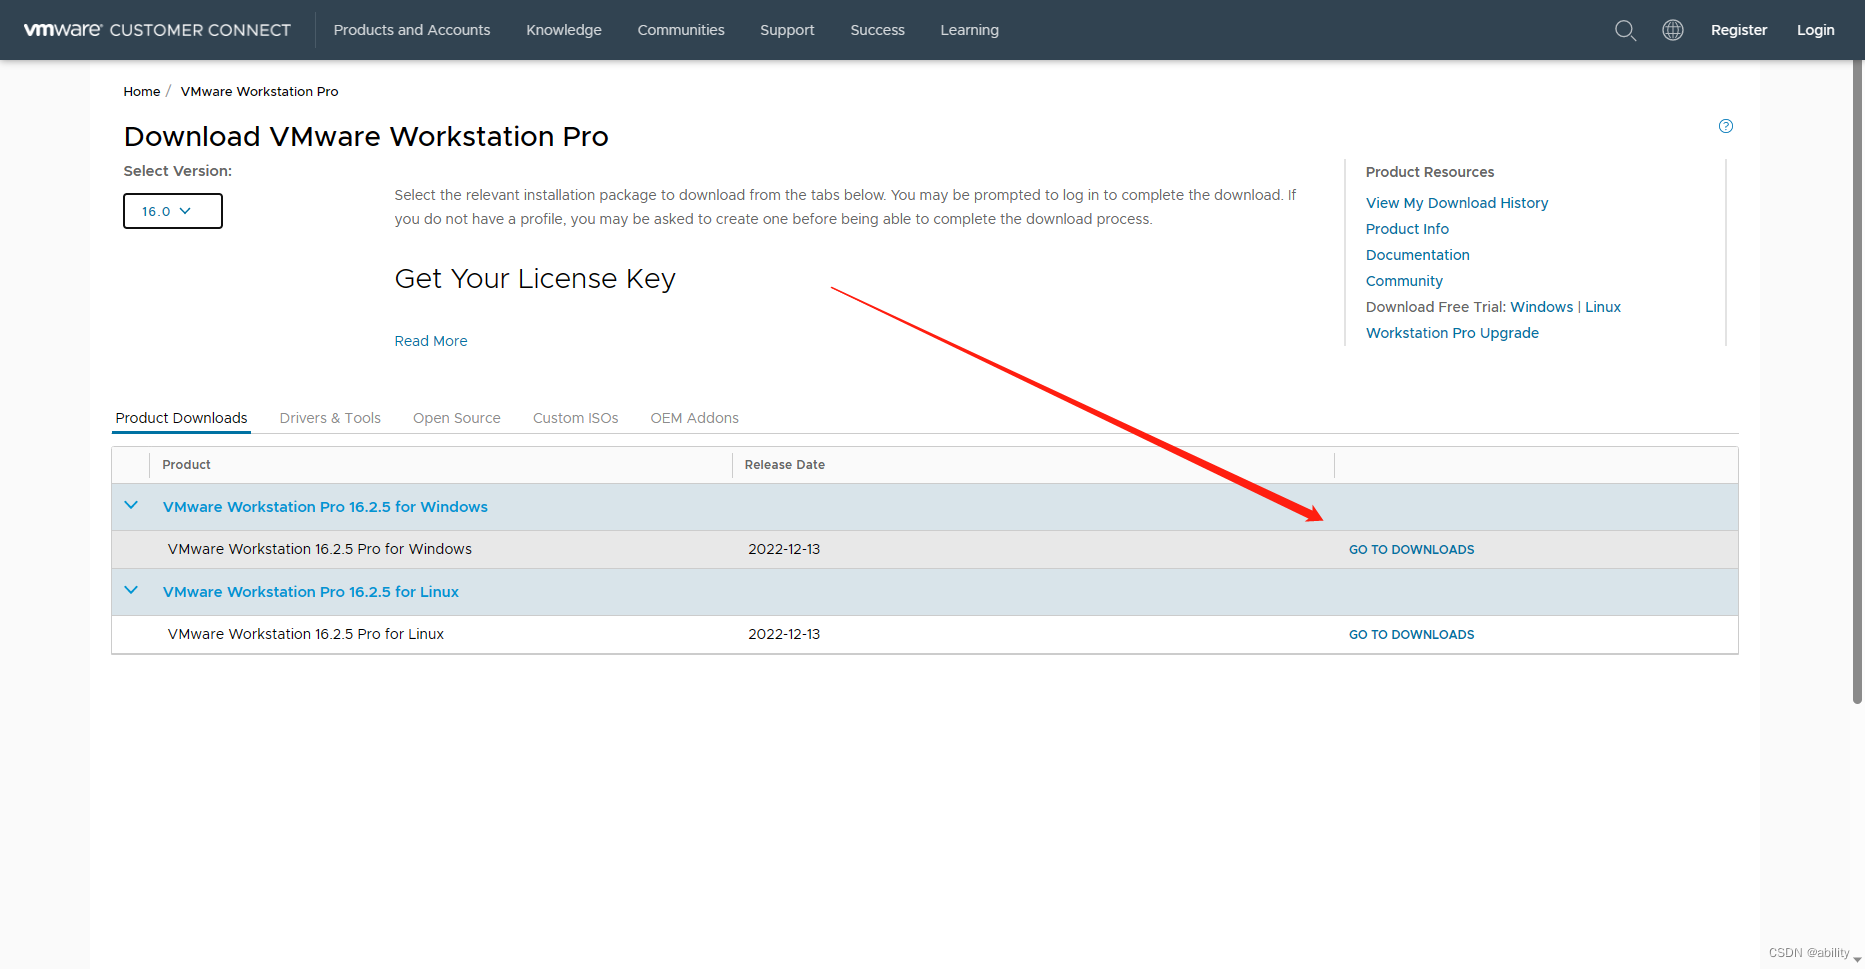Click VMware Workstation Pro 16.2.5 for Linux title

pos(311,592)
